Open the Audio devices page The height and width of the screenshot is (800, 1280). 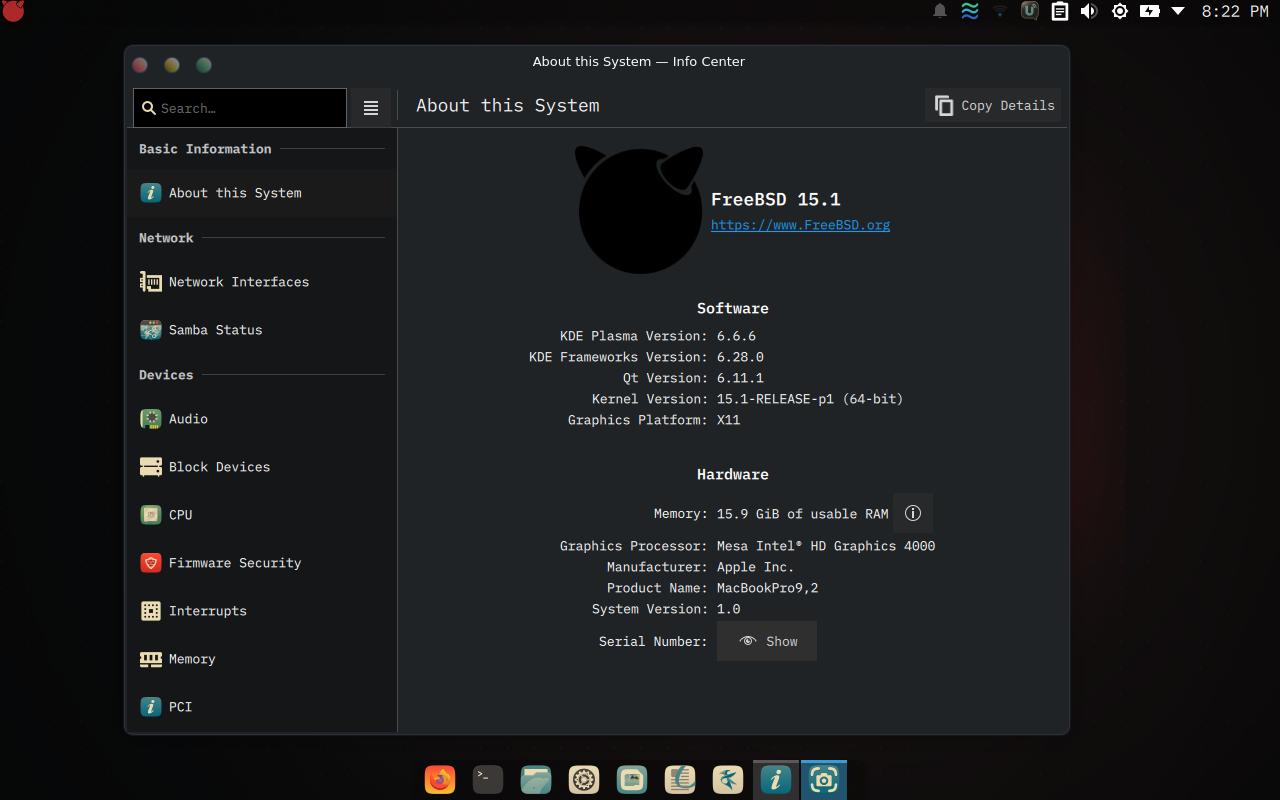[x=262, y=419]
